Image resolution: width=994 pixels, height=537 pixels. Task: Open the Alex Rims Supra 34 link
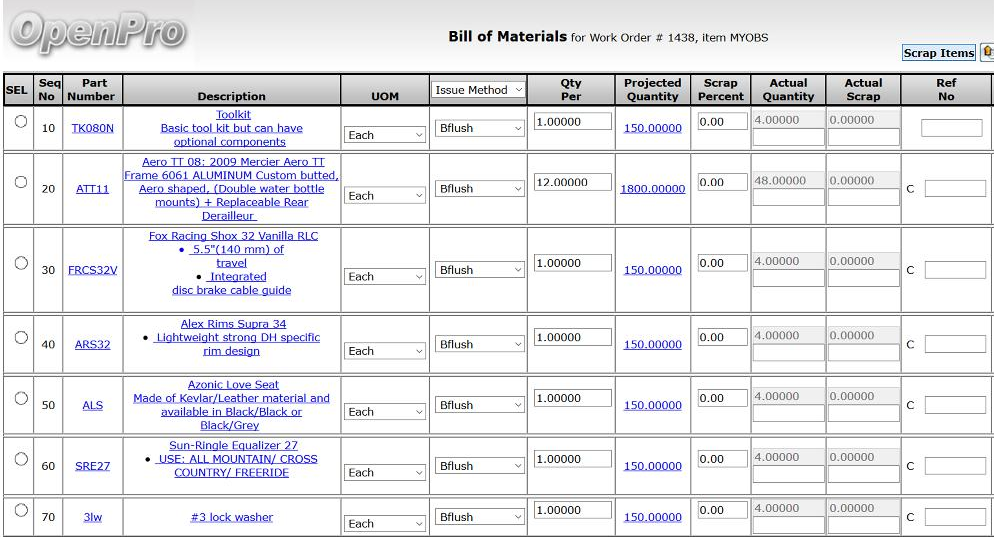coord(233,324)
